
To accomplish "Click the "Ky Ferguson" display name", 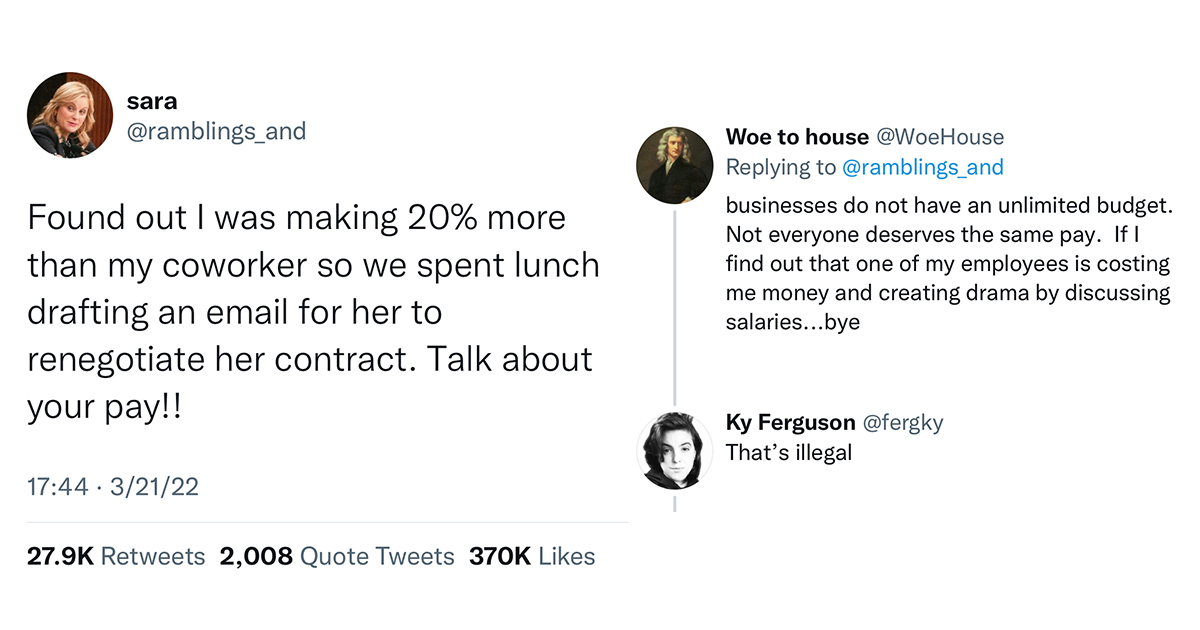I will (789, 423).
